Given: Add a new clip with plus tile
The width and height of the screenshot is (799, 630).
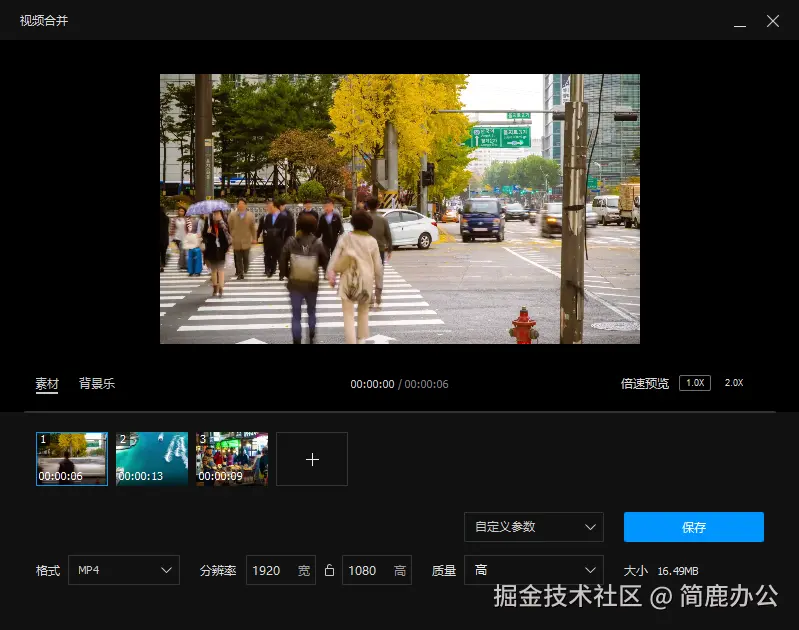Looking at the screenshot, I should click(x=312, y=459).
